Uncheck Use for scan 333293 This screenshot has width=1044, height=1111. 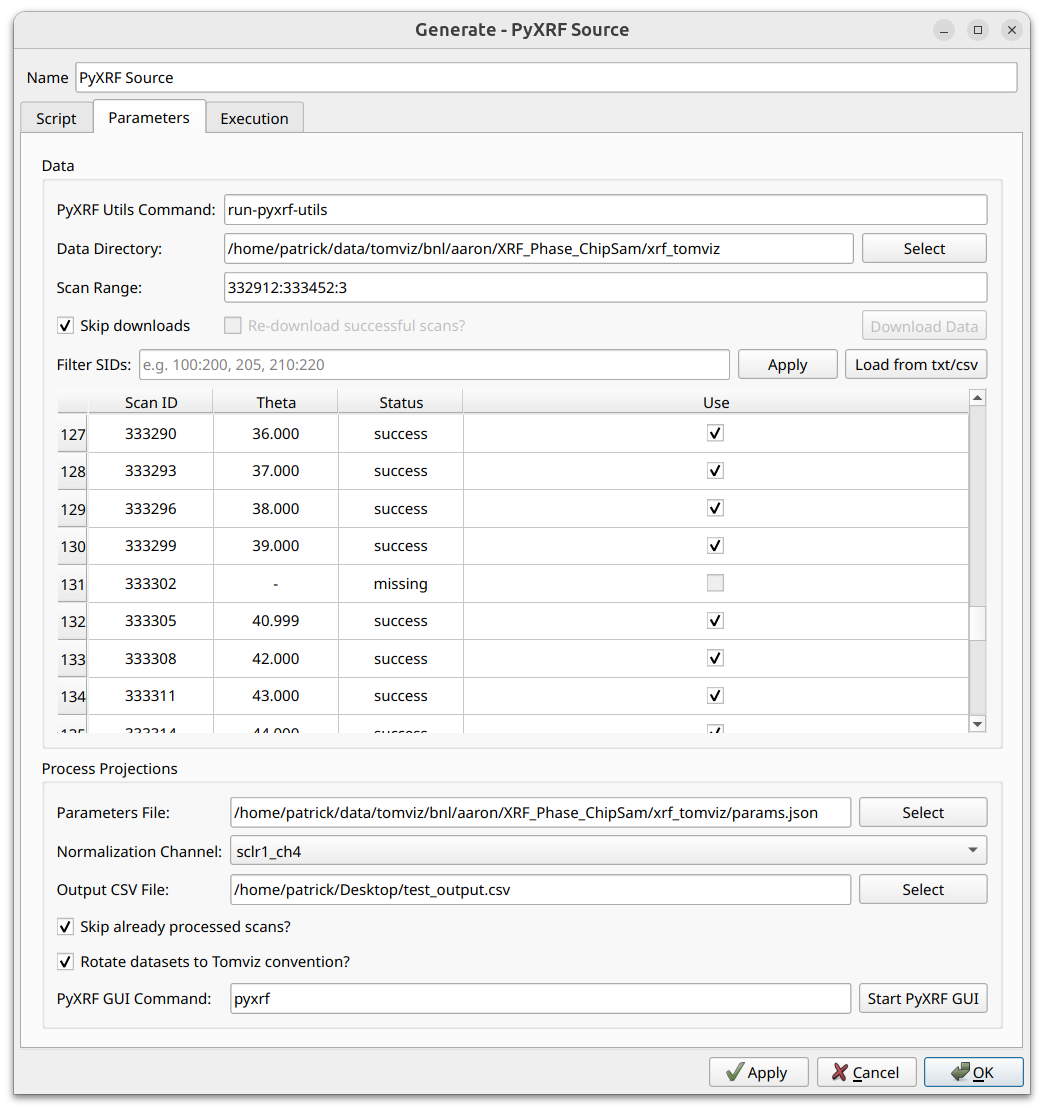[x=715, y=470]
